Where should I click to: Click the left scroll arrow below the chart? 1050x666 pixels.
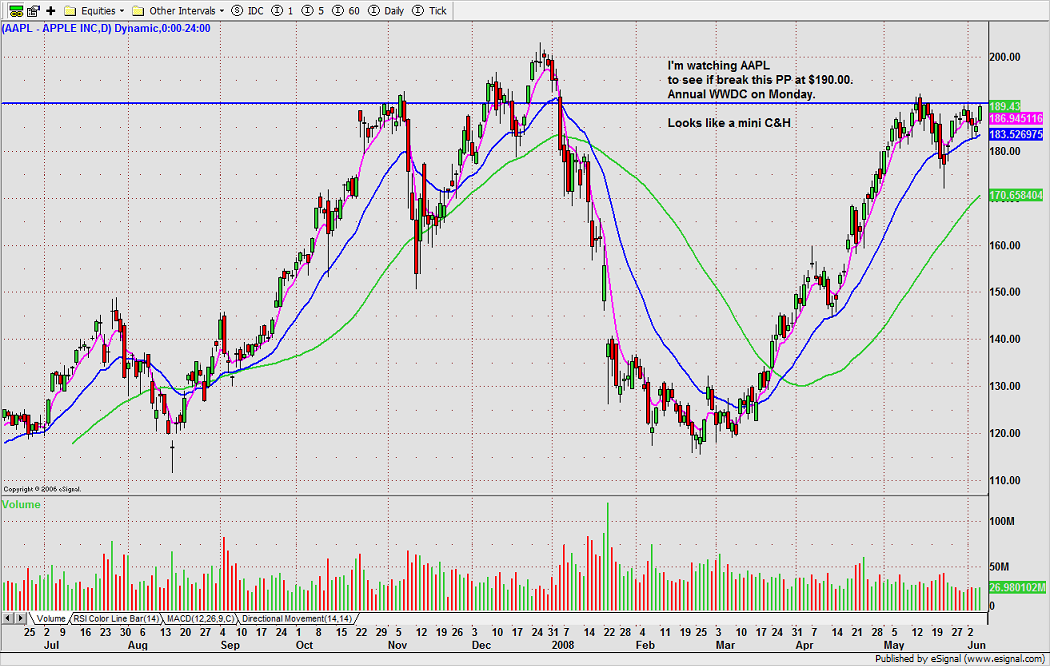click(x=9, y=618)
